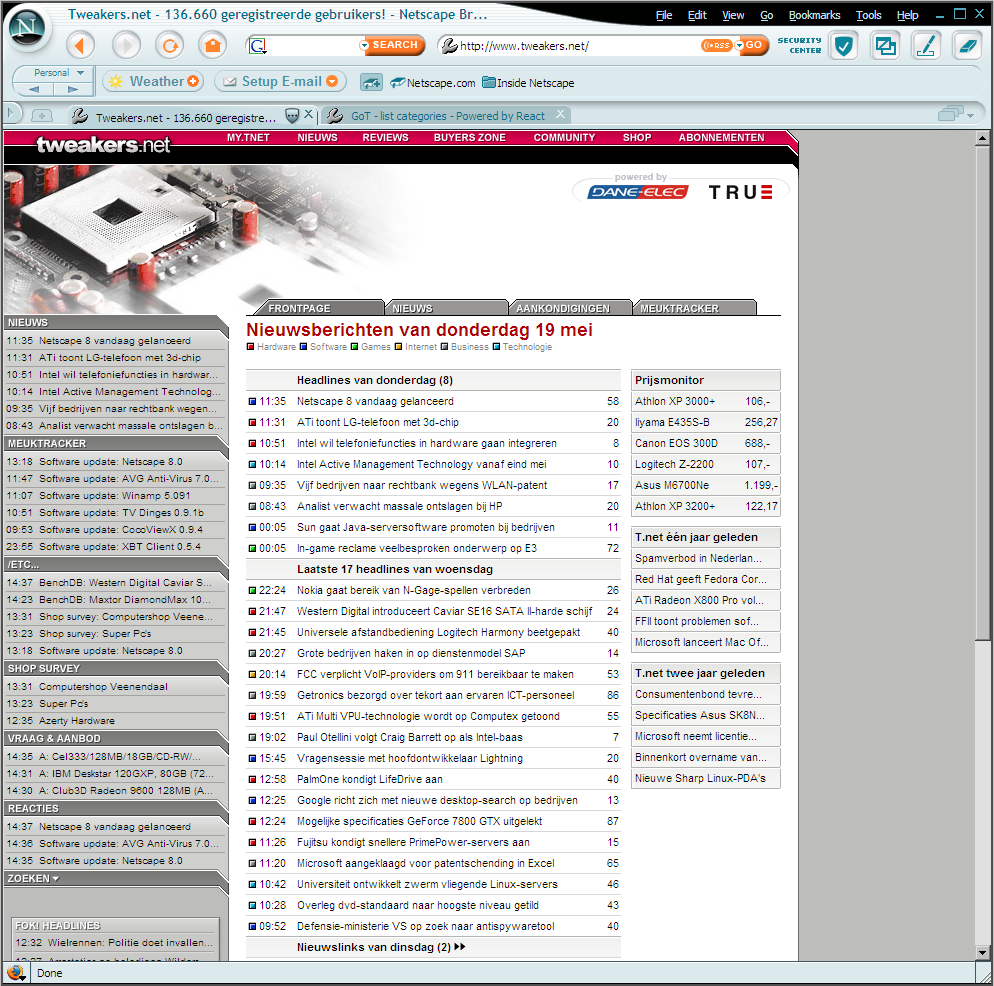Open headline Netscape 8 vandaag gelanceerd

(x=375, y=401)
